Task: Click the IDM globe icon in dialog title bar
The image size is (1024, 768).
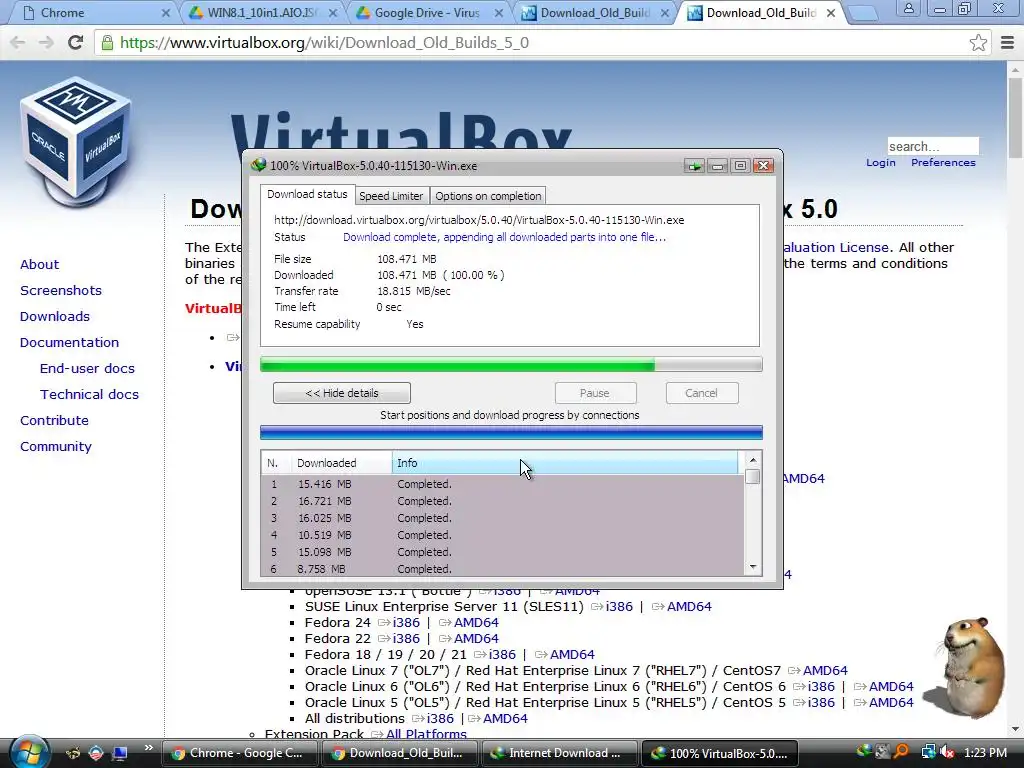Action: tap(259, 165)
